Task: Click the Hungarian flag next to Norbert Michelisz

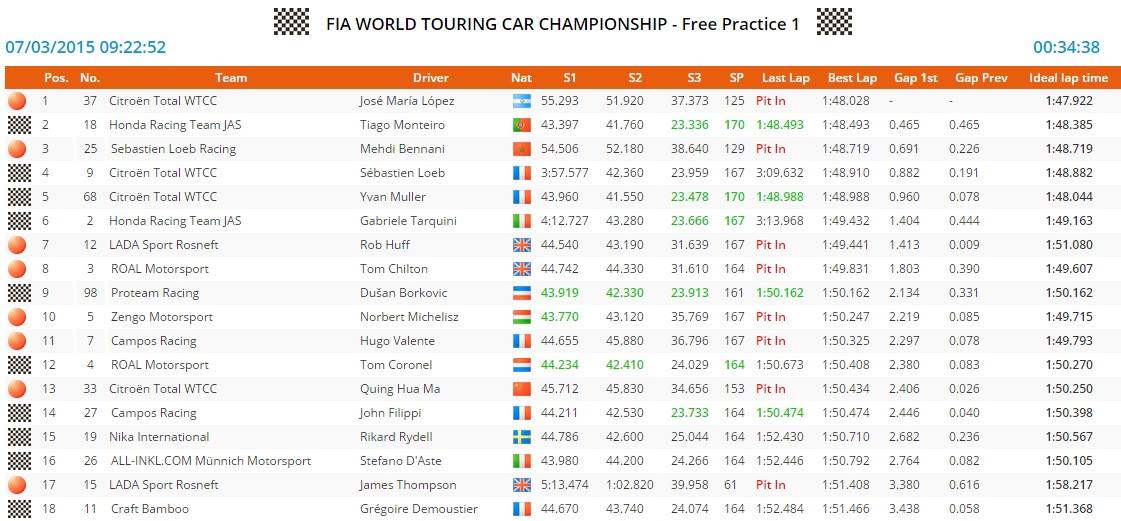Action: (521, 317)
